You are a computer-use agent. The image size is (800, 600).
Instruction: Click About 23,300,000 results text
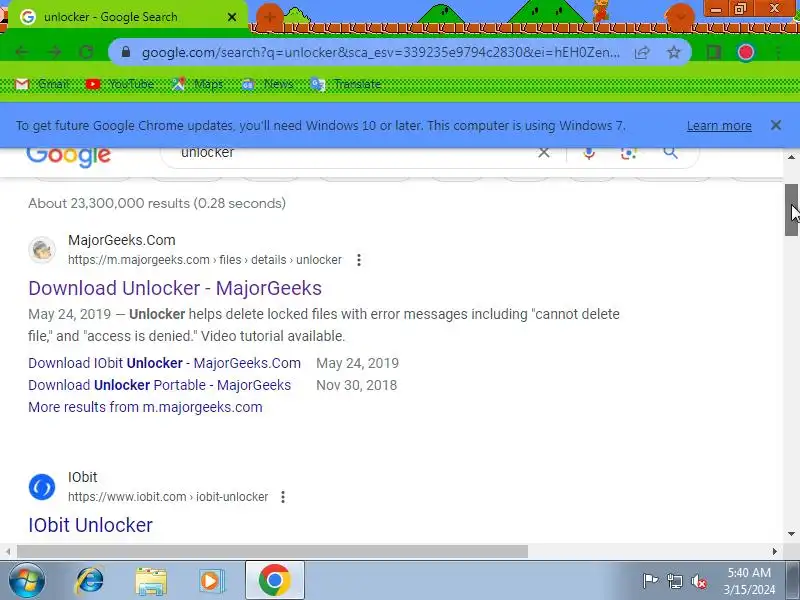pyautogui.click(x=157, y=203)
